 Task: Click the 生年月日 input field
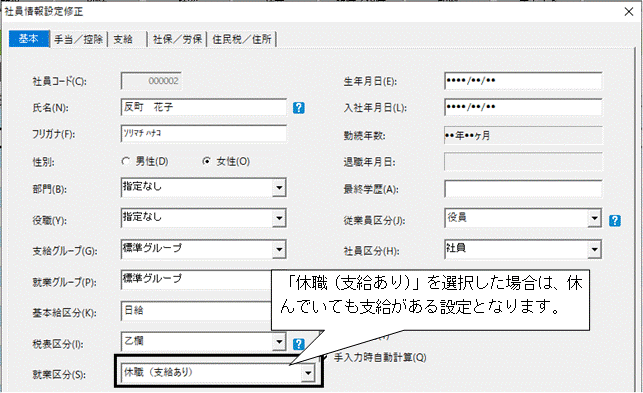523,81
